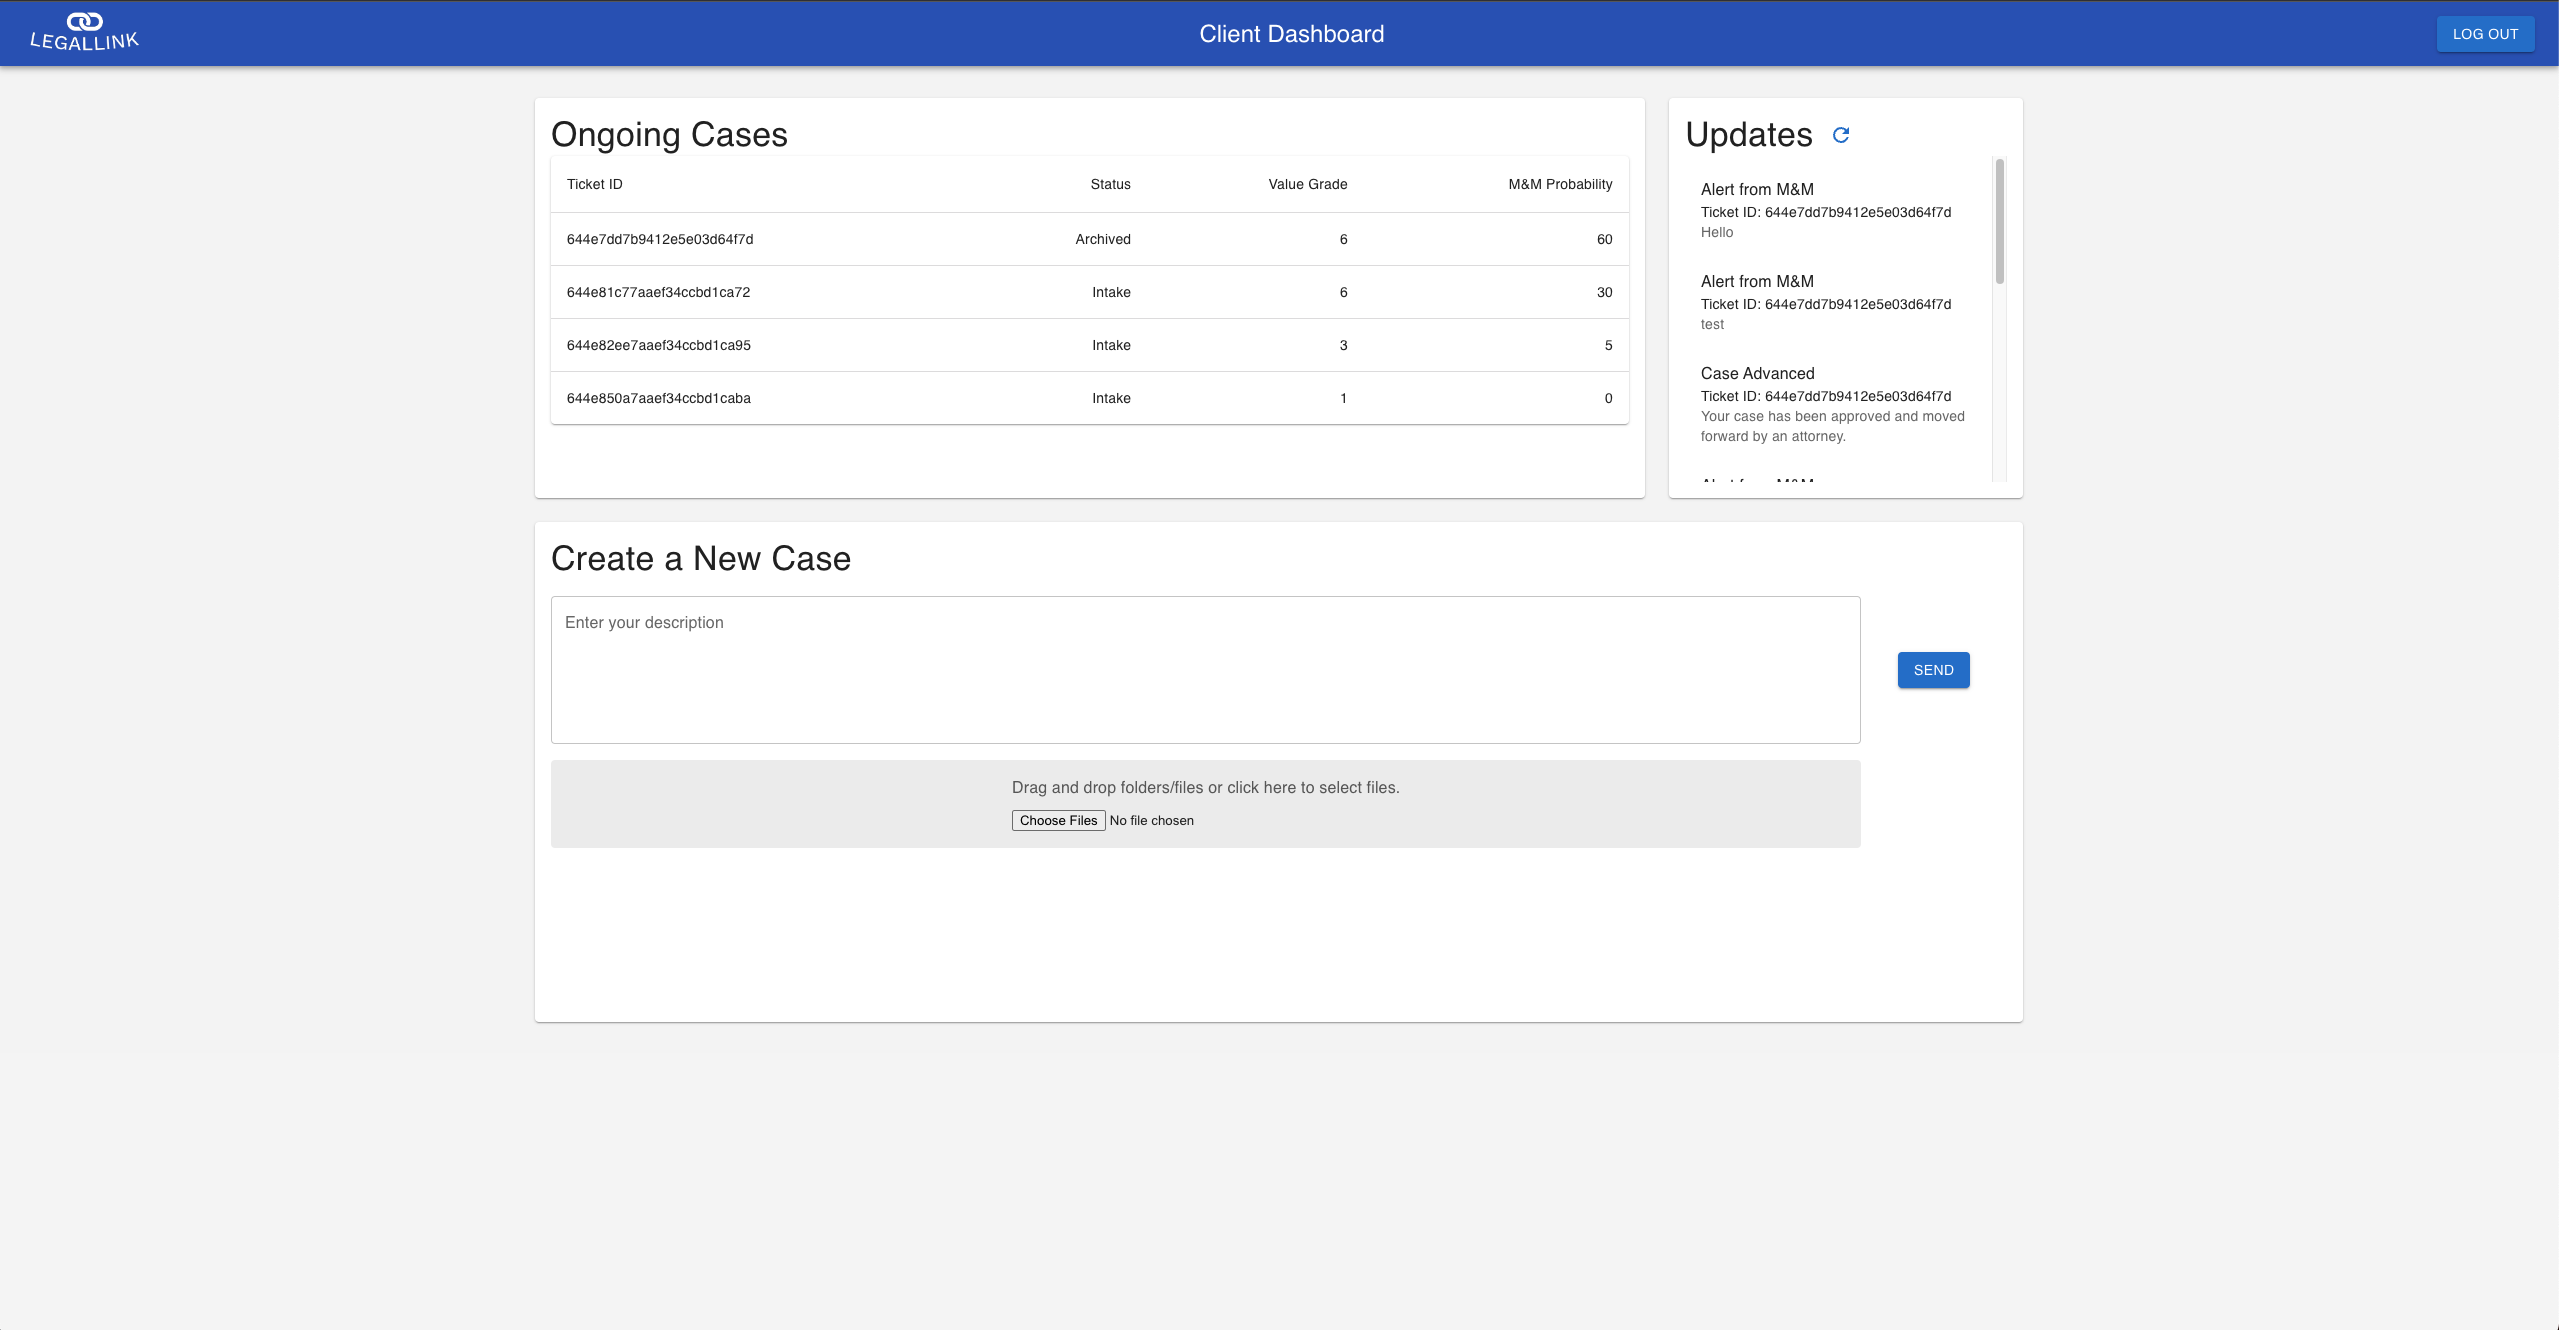This screenshot has height=1330, width=2559.
Task: Focus the case description text field
Action: [1205, 669]
